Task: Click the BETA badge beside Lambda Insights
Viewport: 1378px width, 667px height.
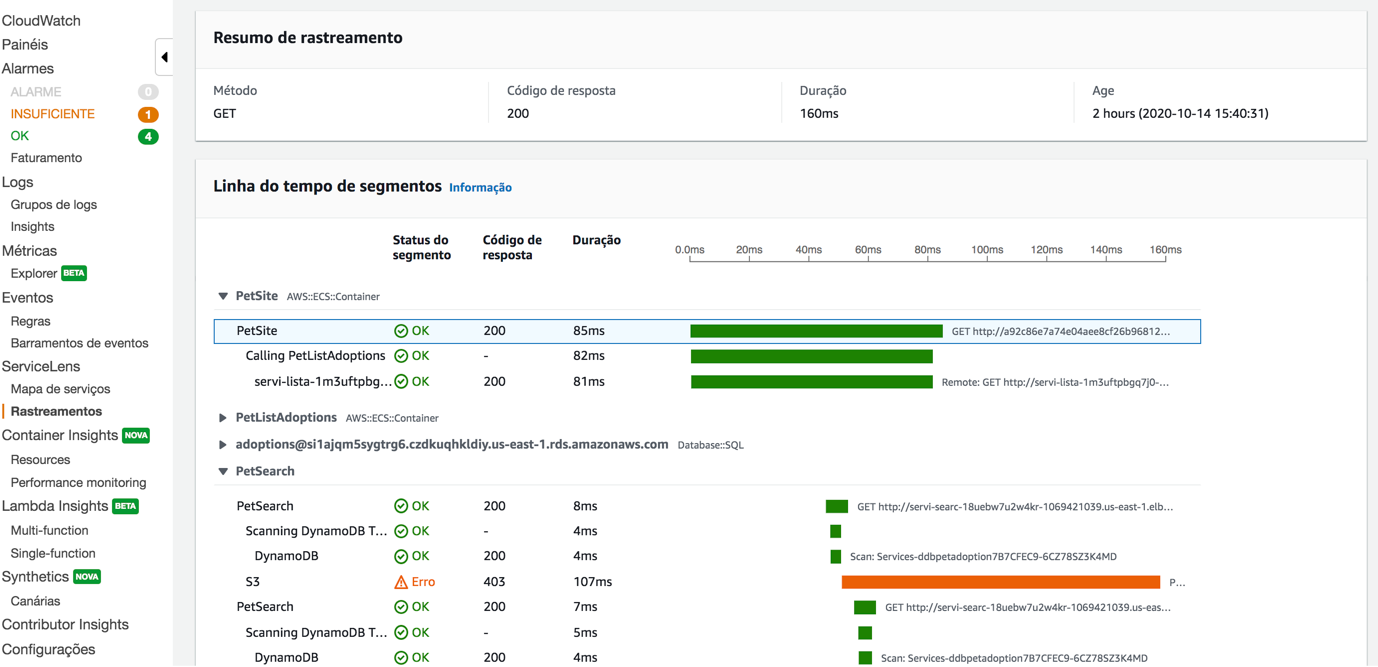Action: (125, 506)
